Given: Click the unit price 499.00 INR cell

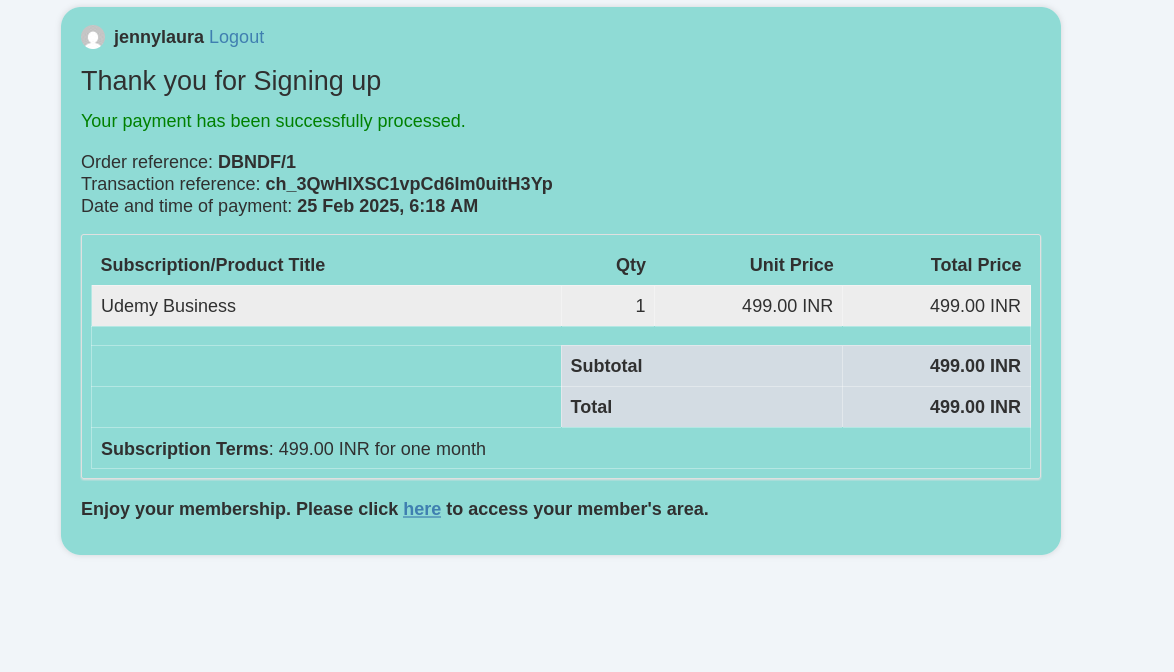Looking at the screenshot, I should pyautogui.click(x=749, y=306).
